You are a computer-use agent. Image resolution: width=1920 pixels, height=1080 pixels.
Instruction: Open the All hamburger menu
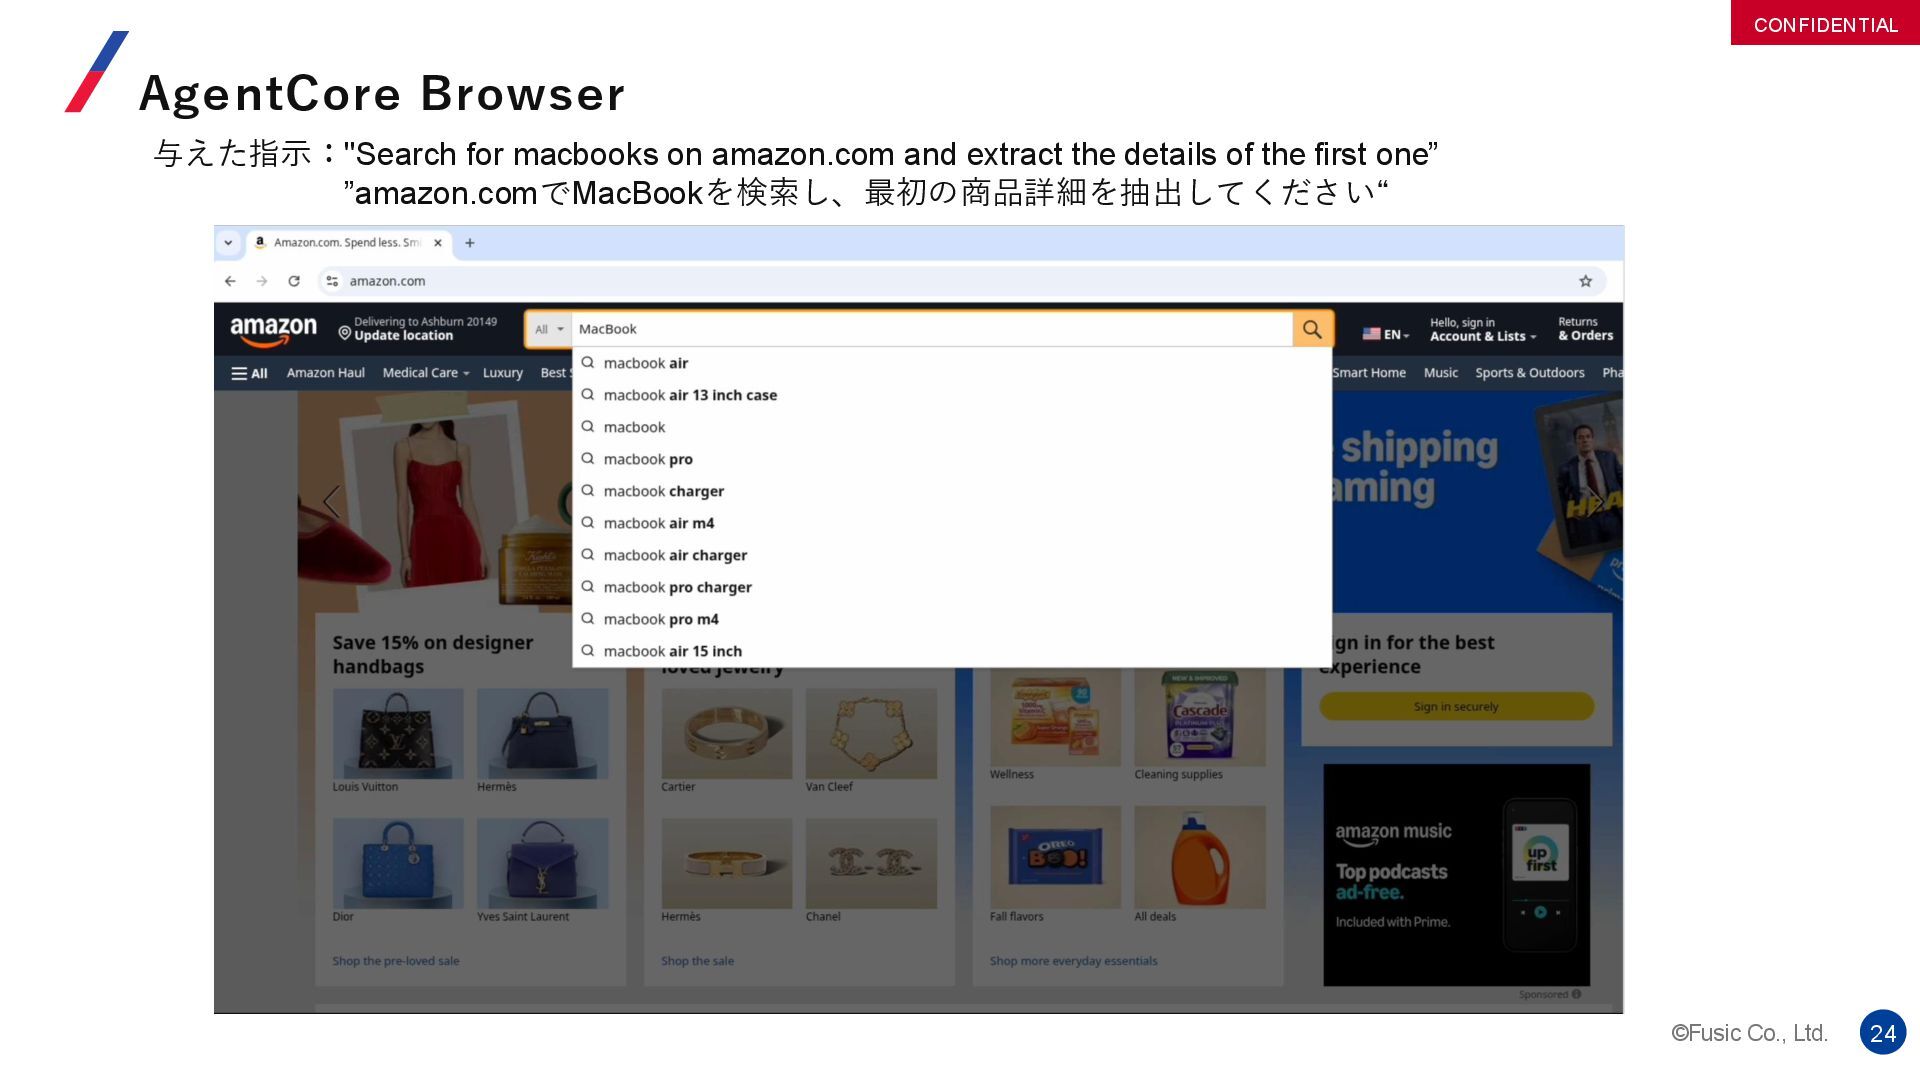pos(249,373)
